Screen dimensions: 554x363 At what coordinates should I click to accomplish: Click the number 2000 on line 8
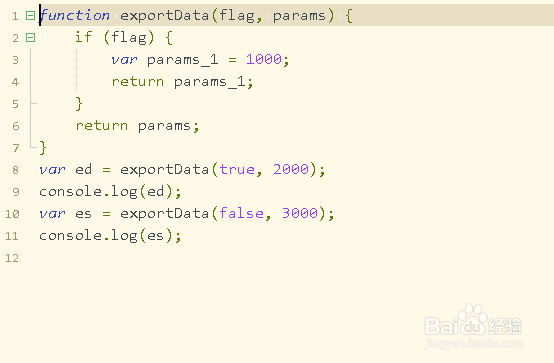click(x=291, y=170)
